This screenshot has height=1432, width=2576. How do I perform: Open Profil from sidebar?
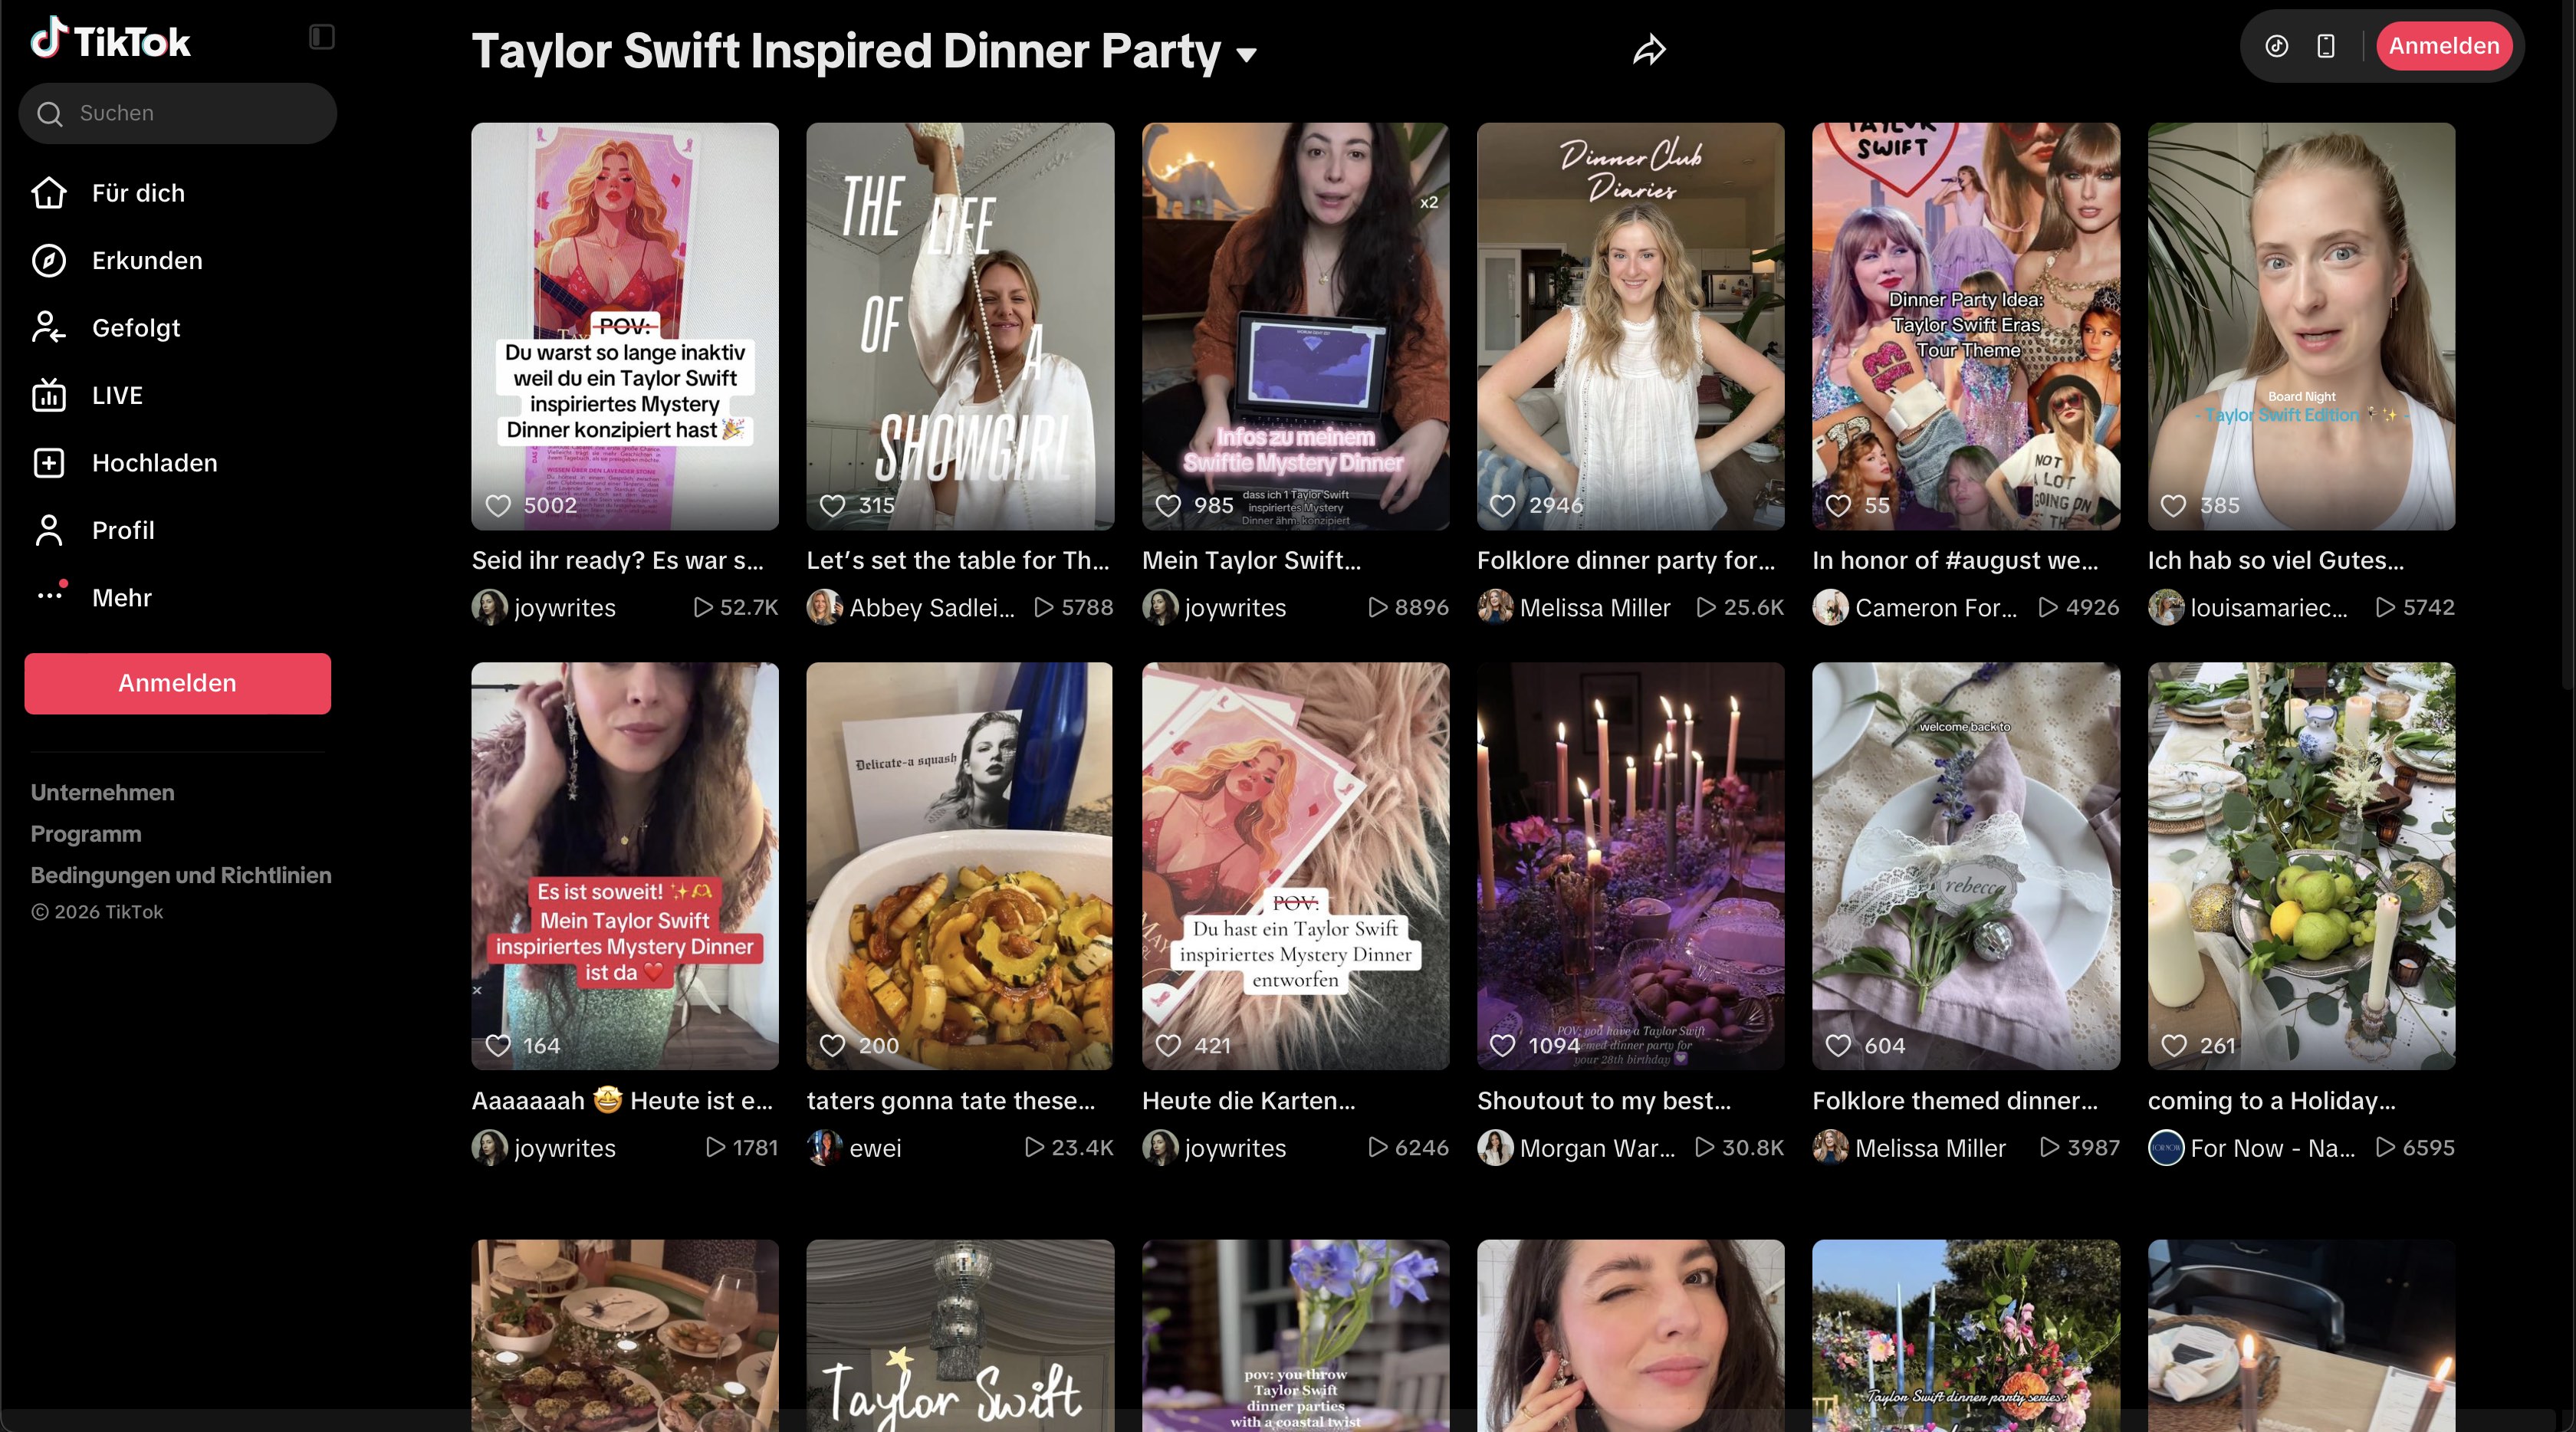pos(123,531)
